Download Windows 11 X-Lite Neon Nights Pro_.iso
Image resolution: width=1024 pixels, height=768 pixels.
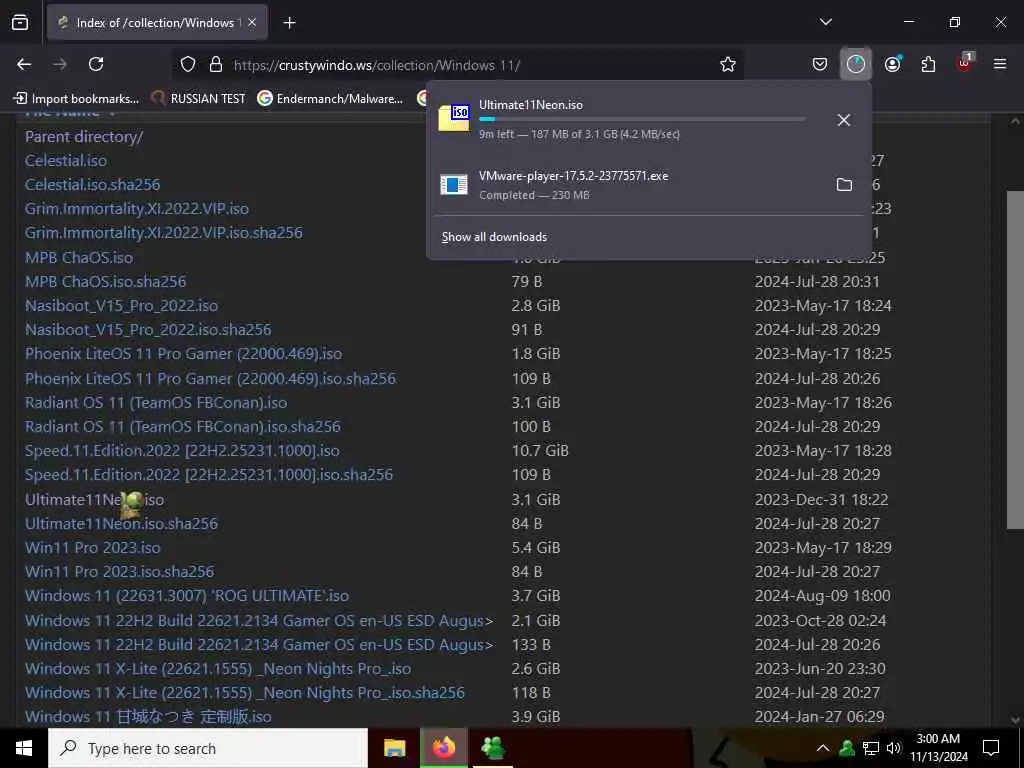tap(218, 669)
